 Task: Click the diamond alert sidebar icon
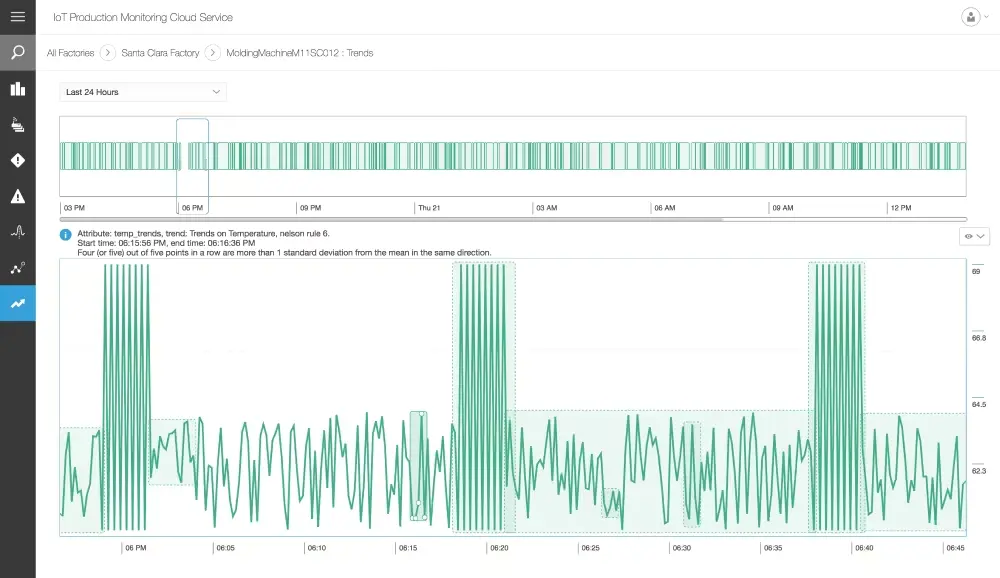[x=17, y=160]
